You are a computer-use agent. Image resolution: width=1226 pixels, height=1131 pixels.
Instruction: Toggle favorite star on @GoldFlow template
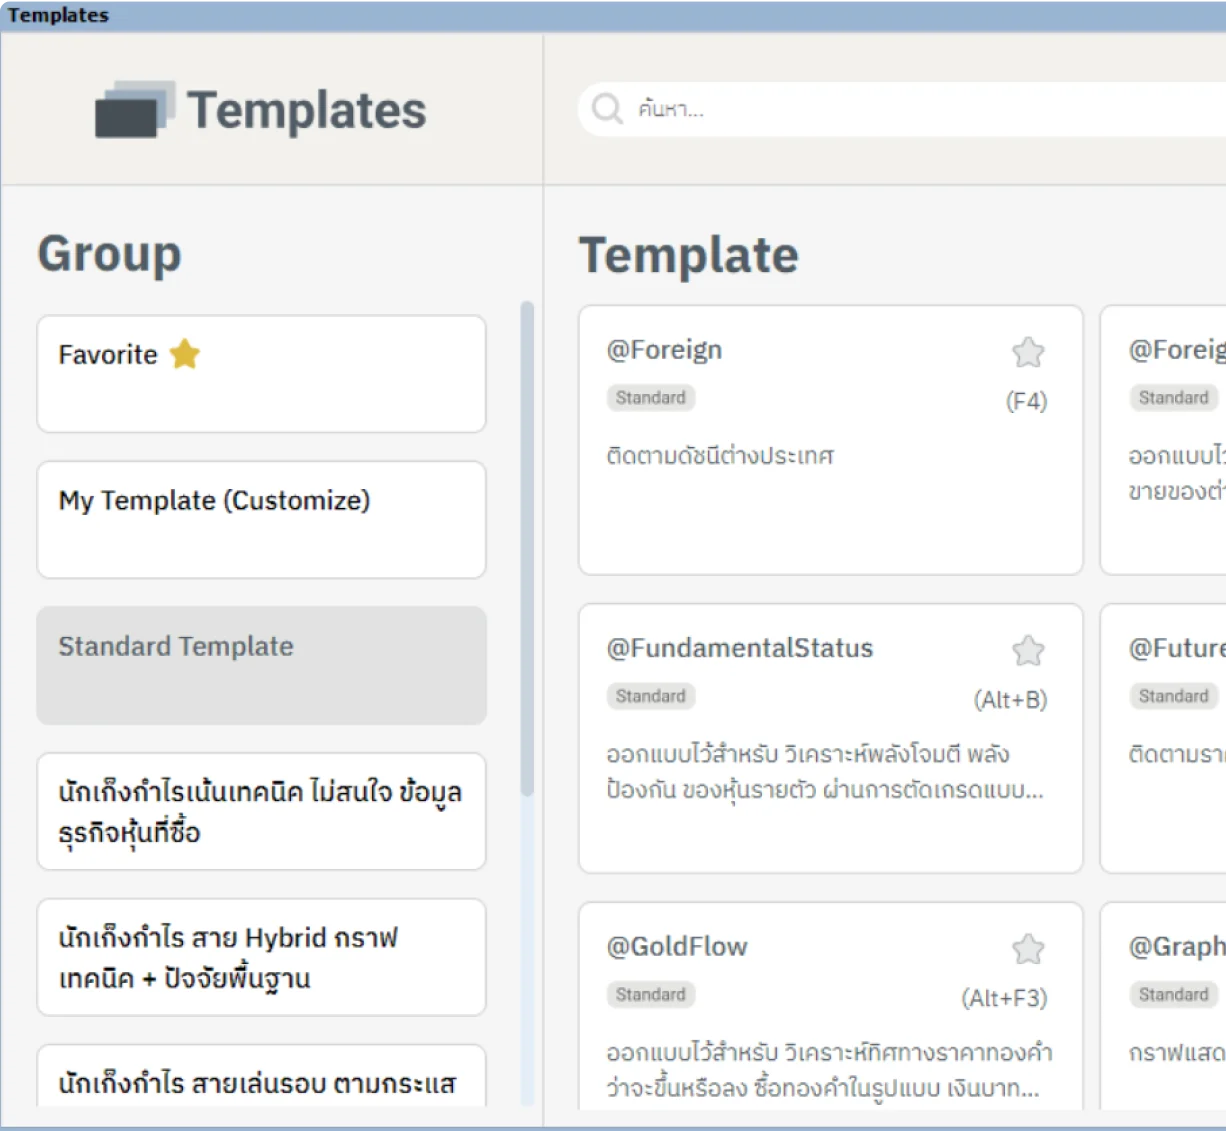1028,949
